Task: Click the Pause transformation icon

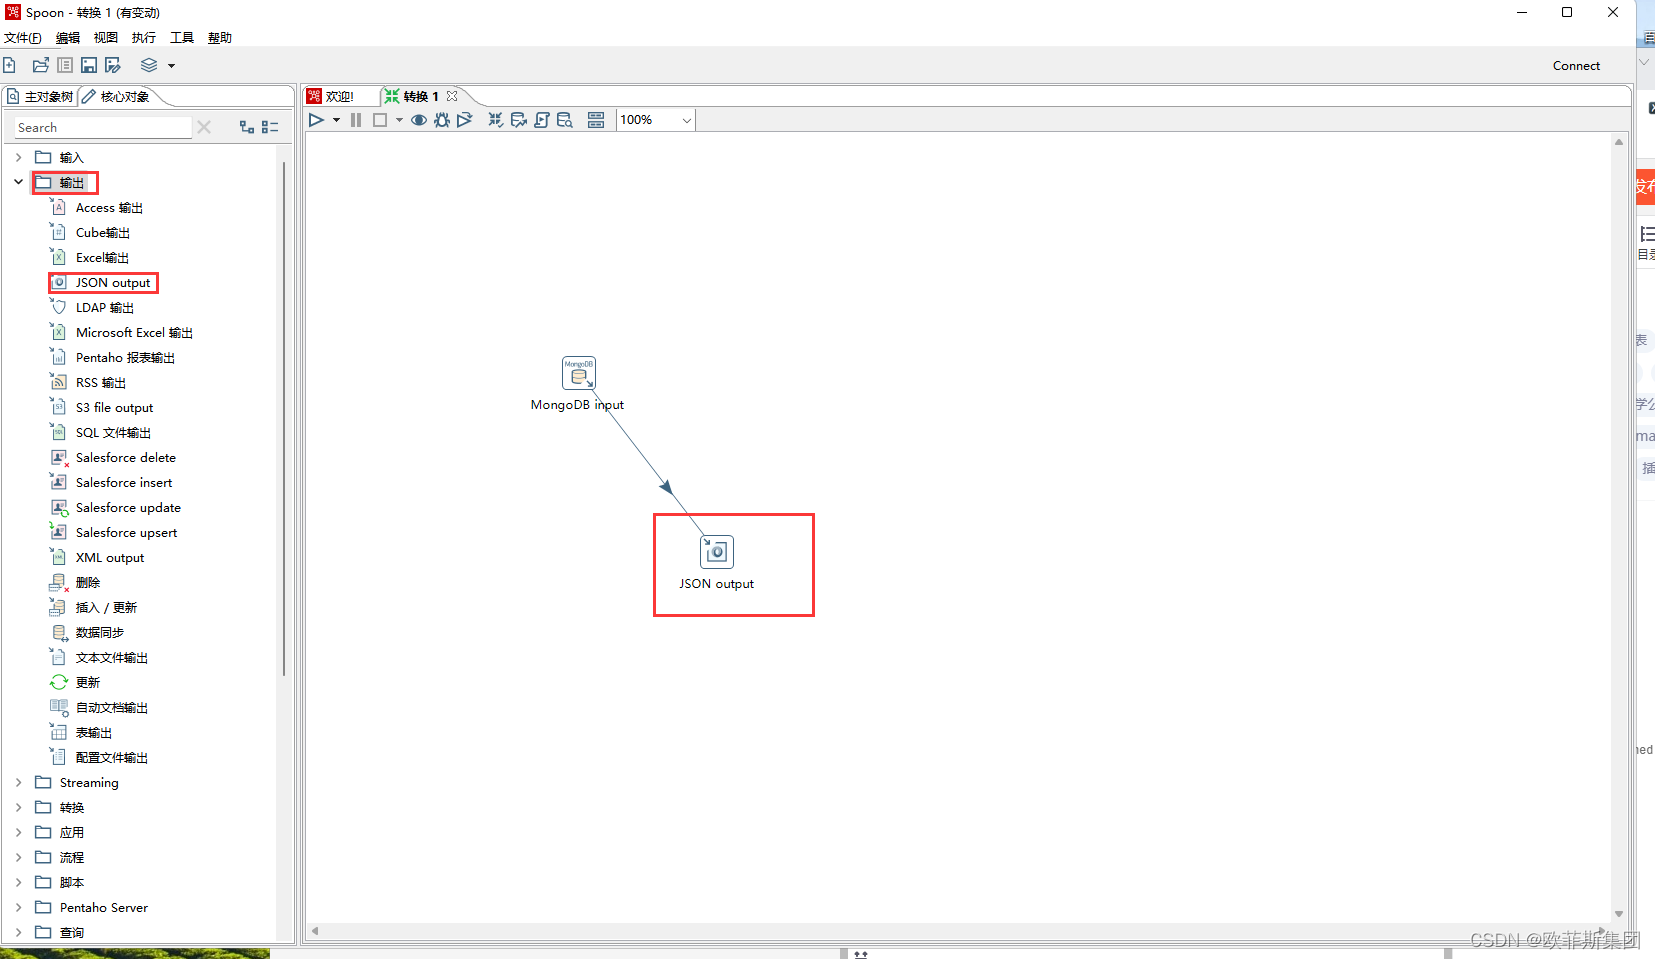Action: pos(356,120)
